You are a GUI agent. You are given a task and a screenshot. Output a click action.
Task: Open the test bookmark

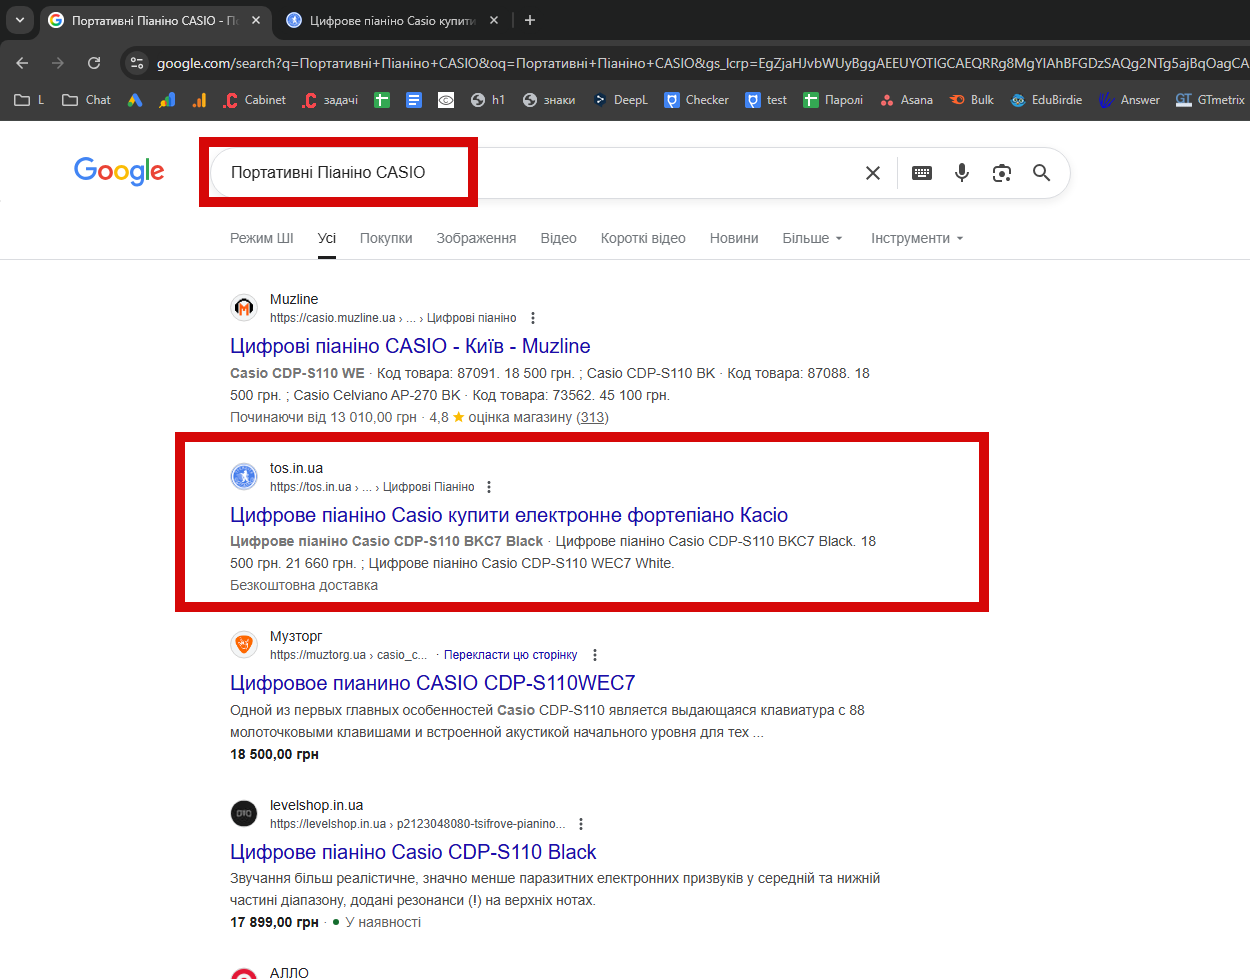pos(766,100)
